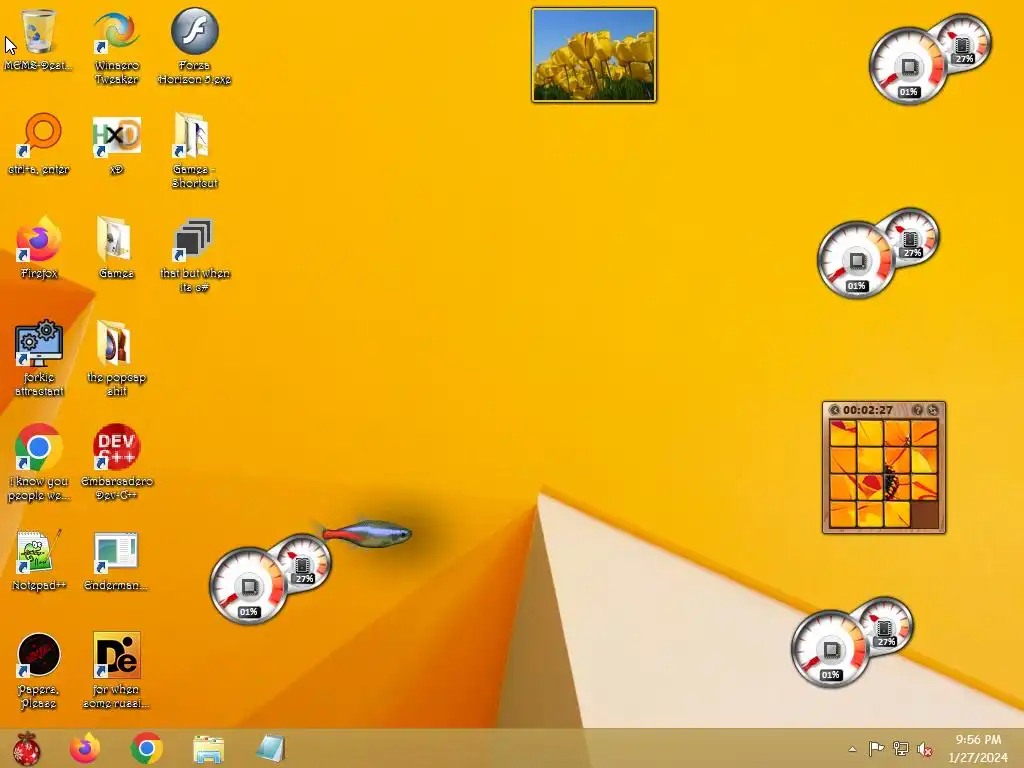Click the puzzle gadget's question-mark show-picture button
This screenshot has height=768, width=1024.
918,410
